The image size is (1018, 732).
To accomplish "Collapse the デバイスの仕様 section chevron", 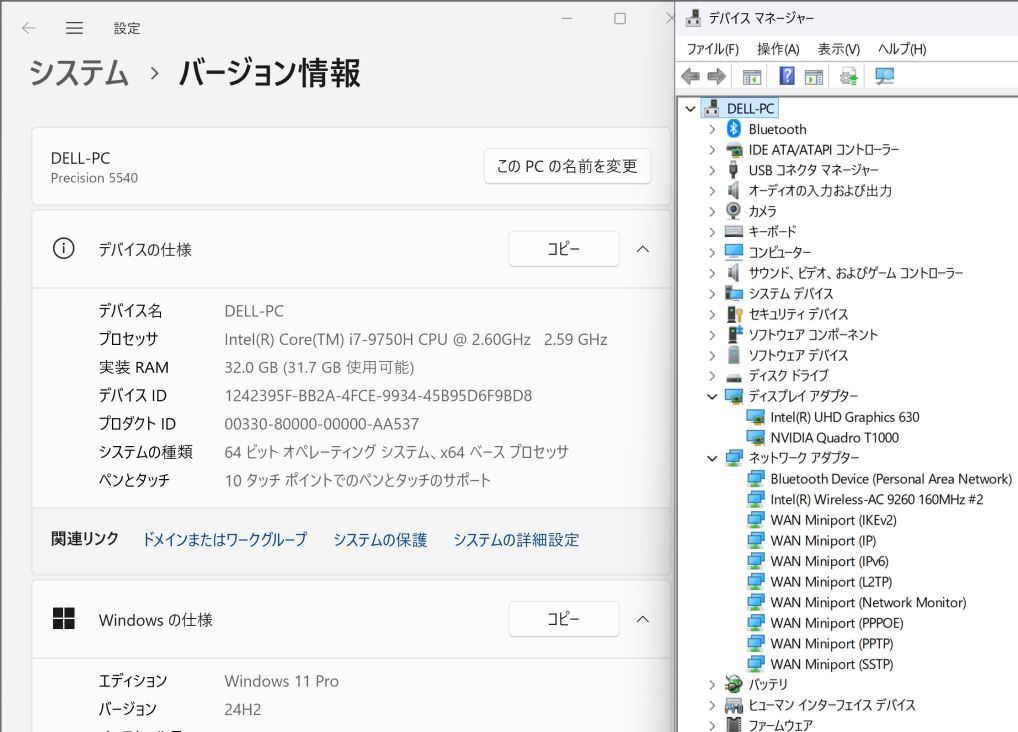I will click(643, 249).
